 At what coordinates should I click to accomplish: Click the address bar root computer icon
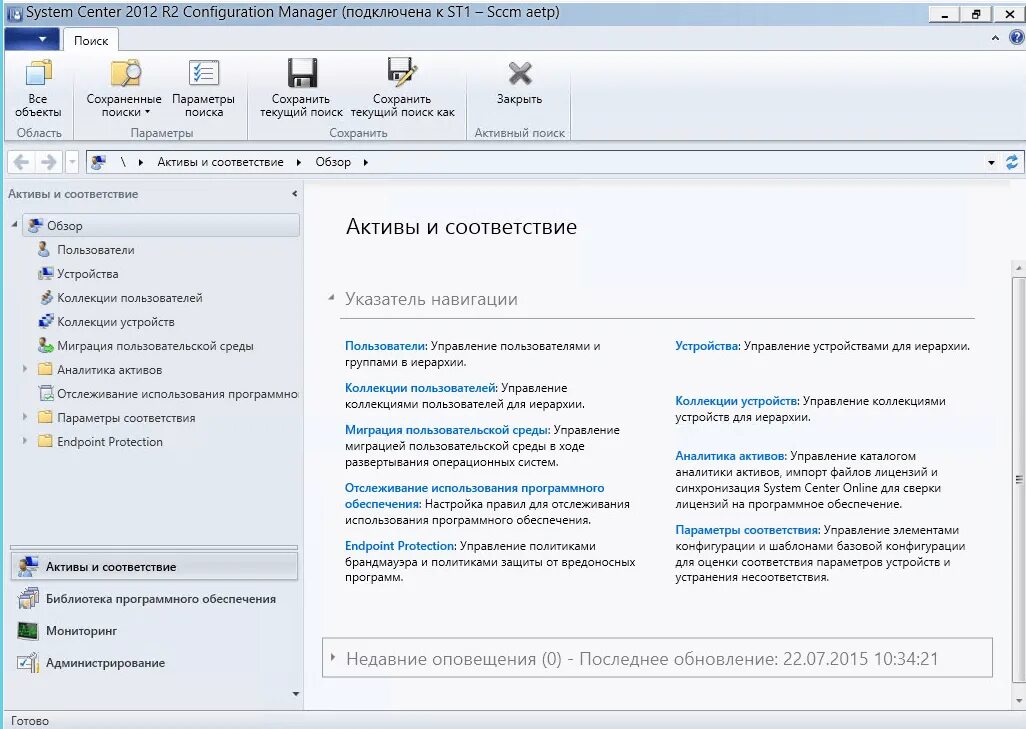point(98,162)
